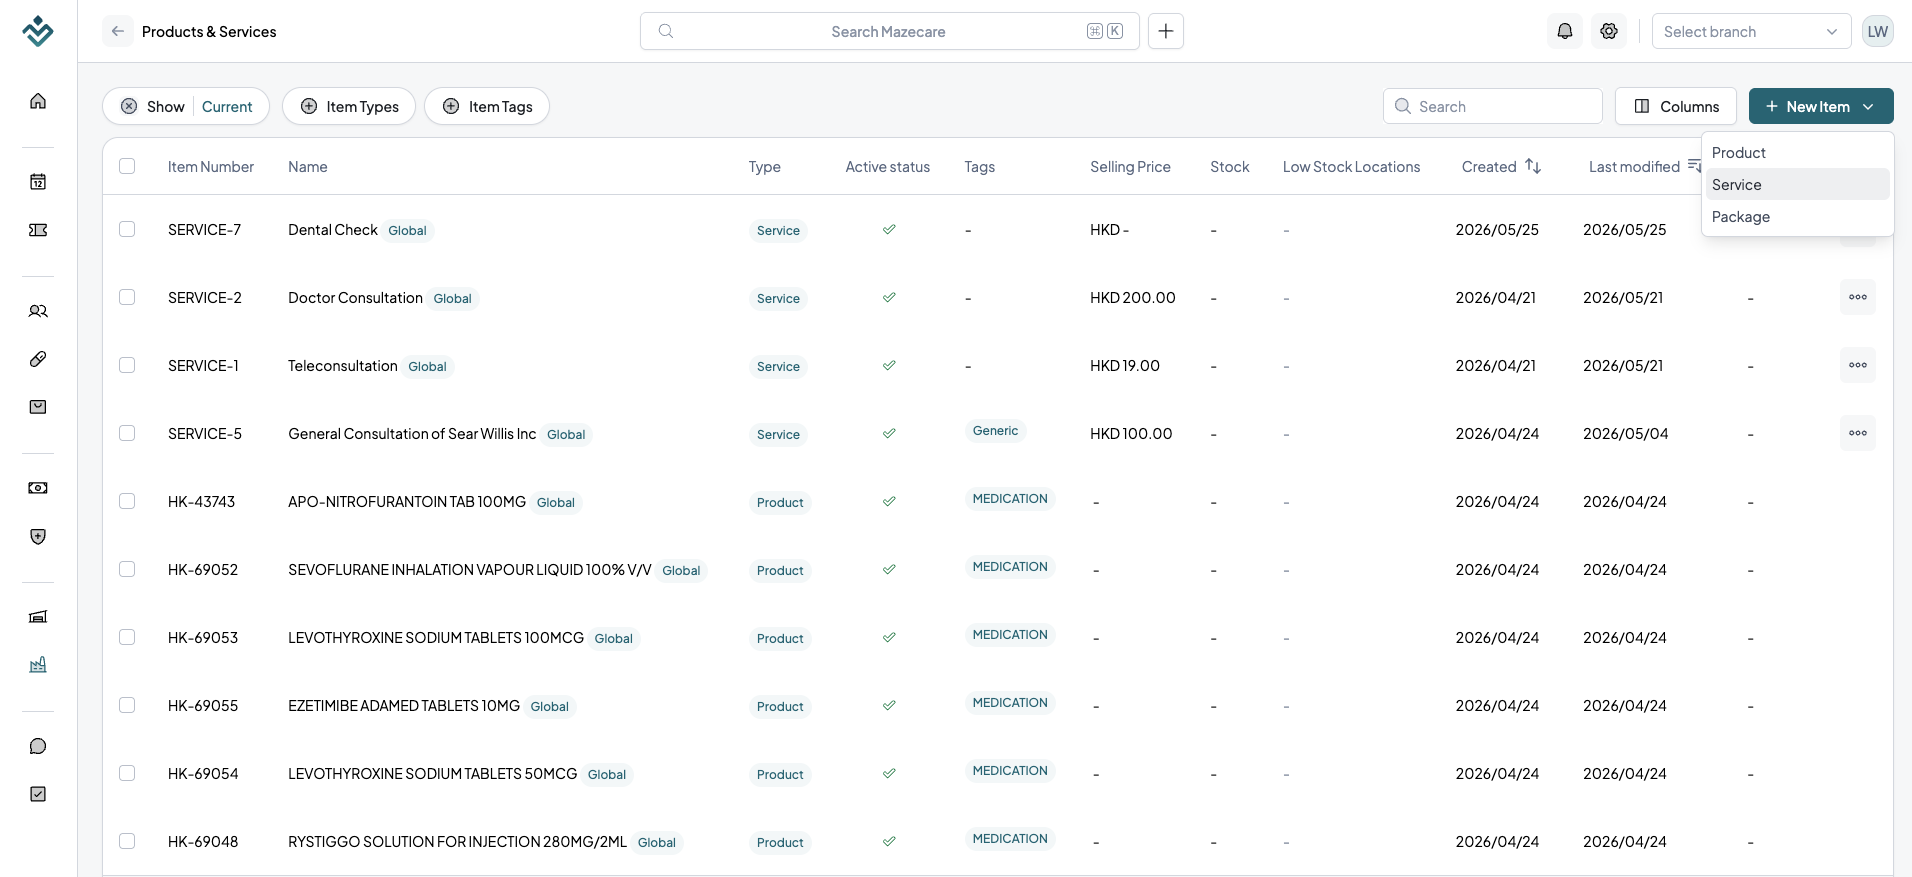Open more options for SERVICE-5 row
Viewport: 1912px width, 877px height.
[x=1858, y=433]
